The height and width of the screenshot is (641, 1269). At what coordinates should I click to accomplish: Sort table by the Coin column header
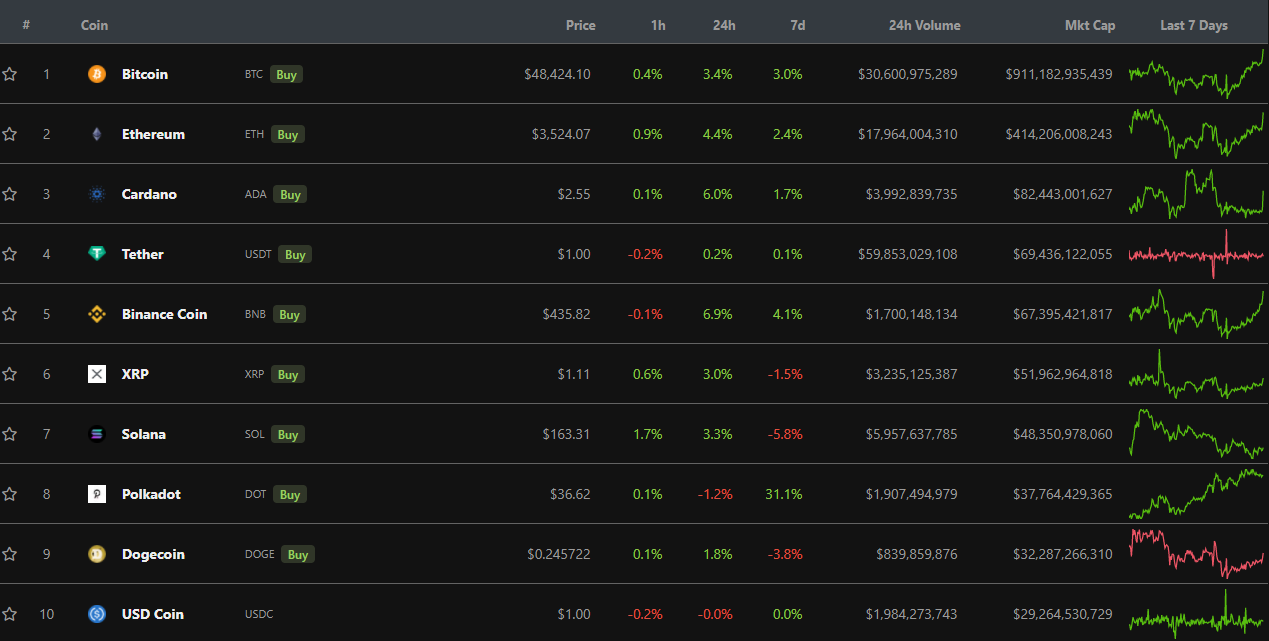click(x=94, y=25)
